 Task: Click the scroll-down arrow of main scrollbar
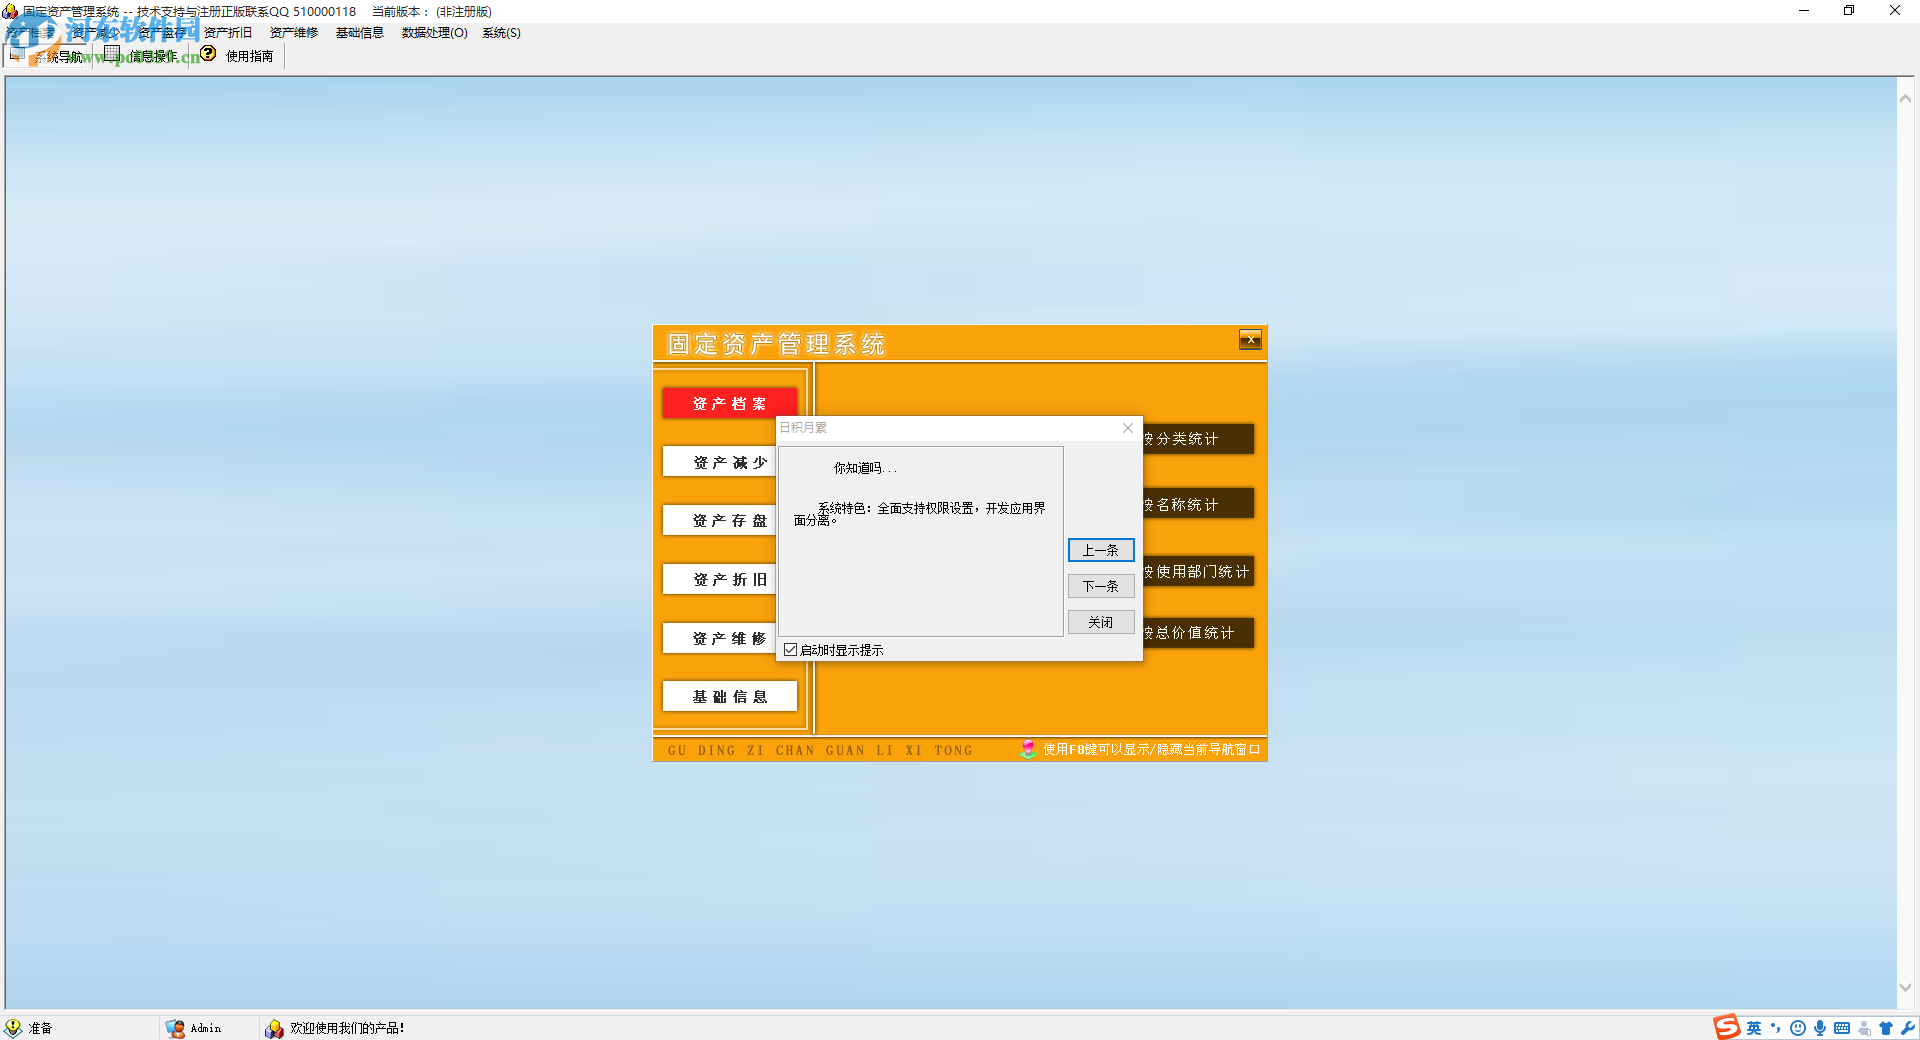[1906, 988]
